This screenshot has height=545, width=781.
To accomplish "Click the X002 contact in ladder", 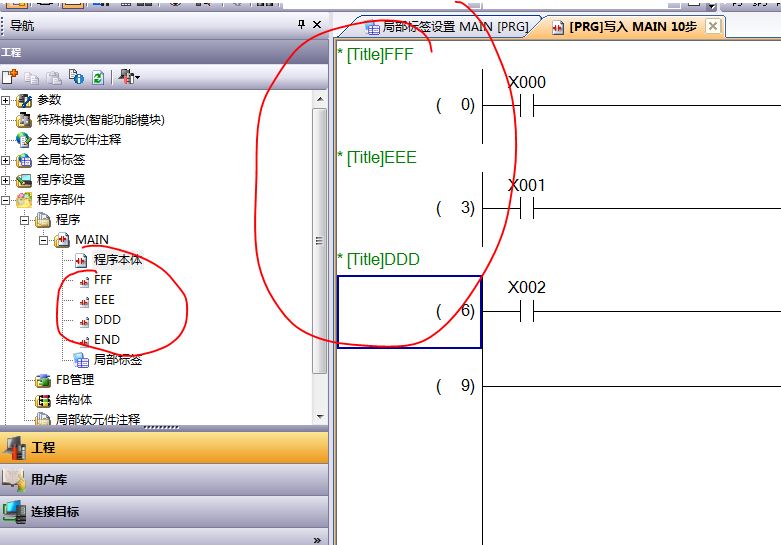I will pyautogui.click(x=526, y=312).
